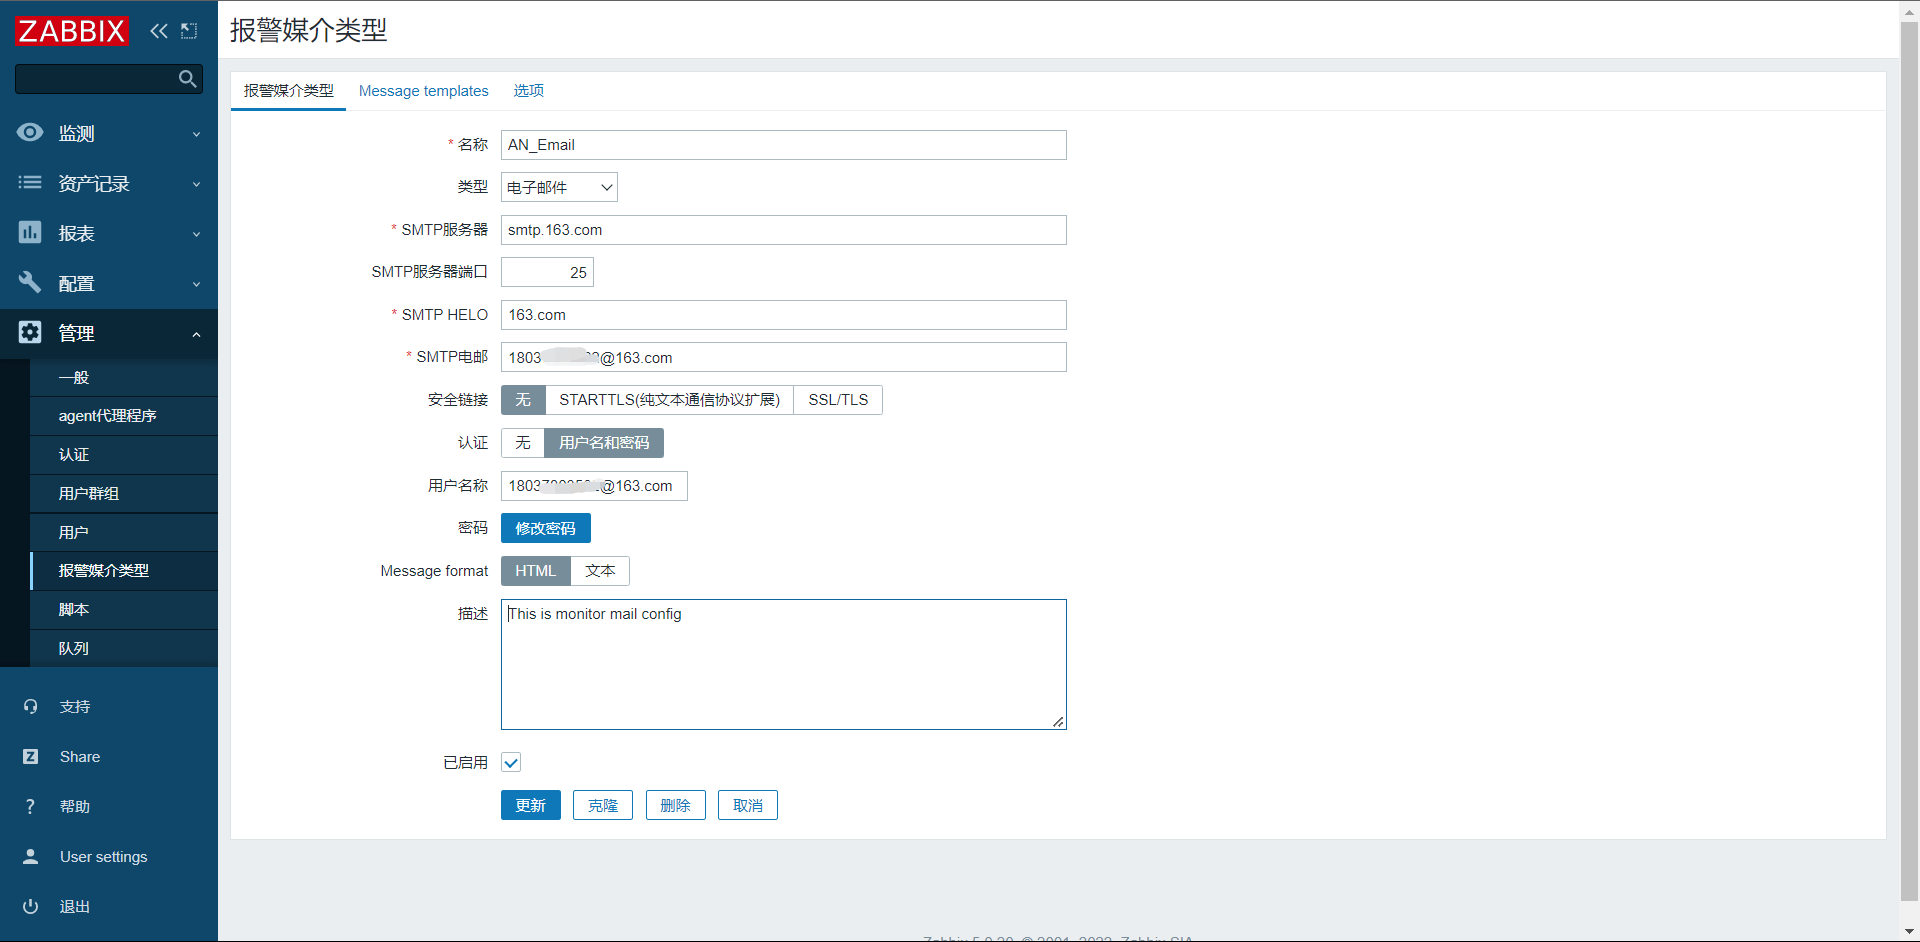Click the search magnifier icon

pos(187,79)
